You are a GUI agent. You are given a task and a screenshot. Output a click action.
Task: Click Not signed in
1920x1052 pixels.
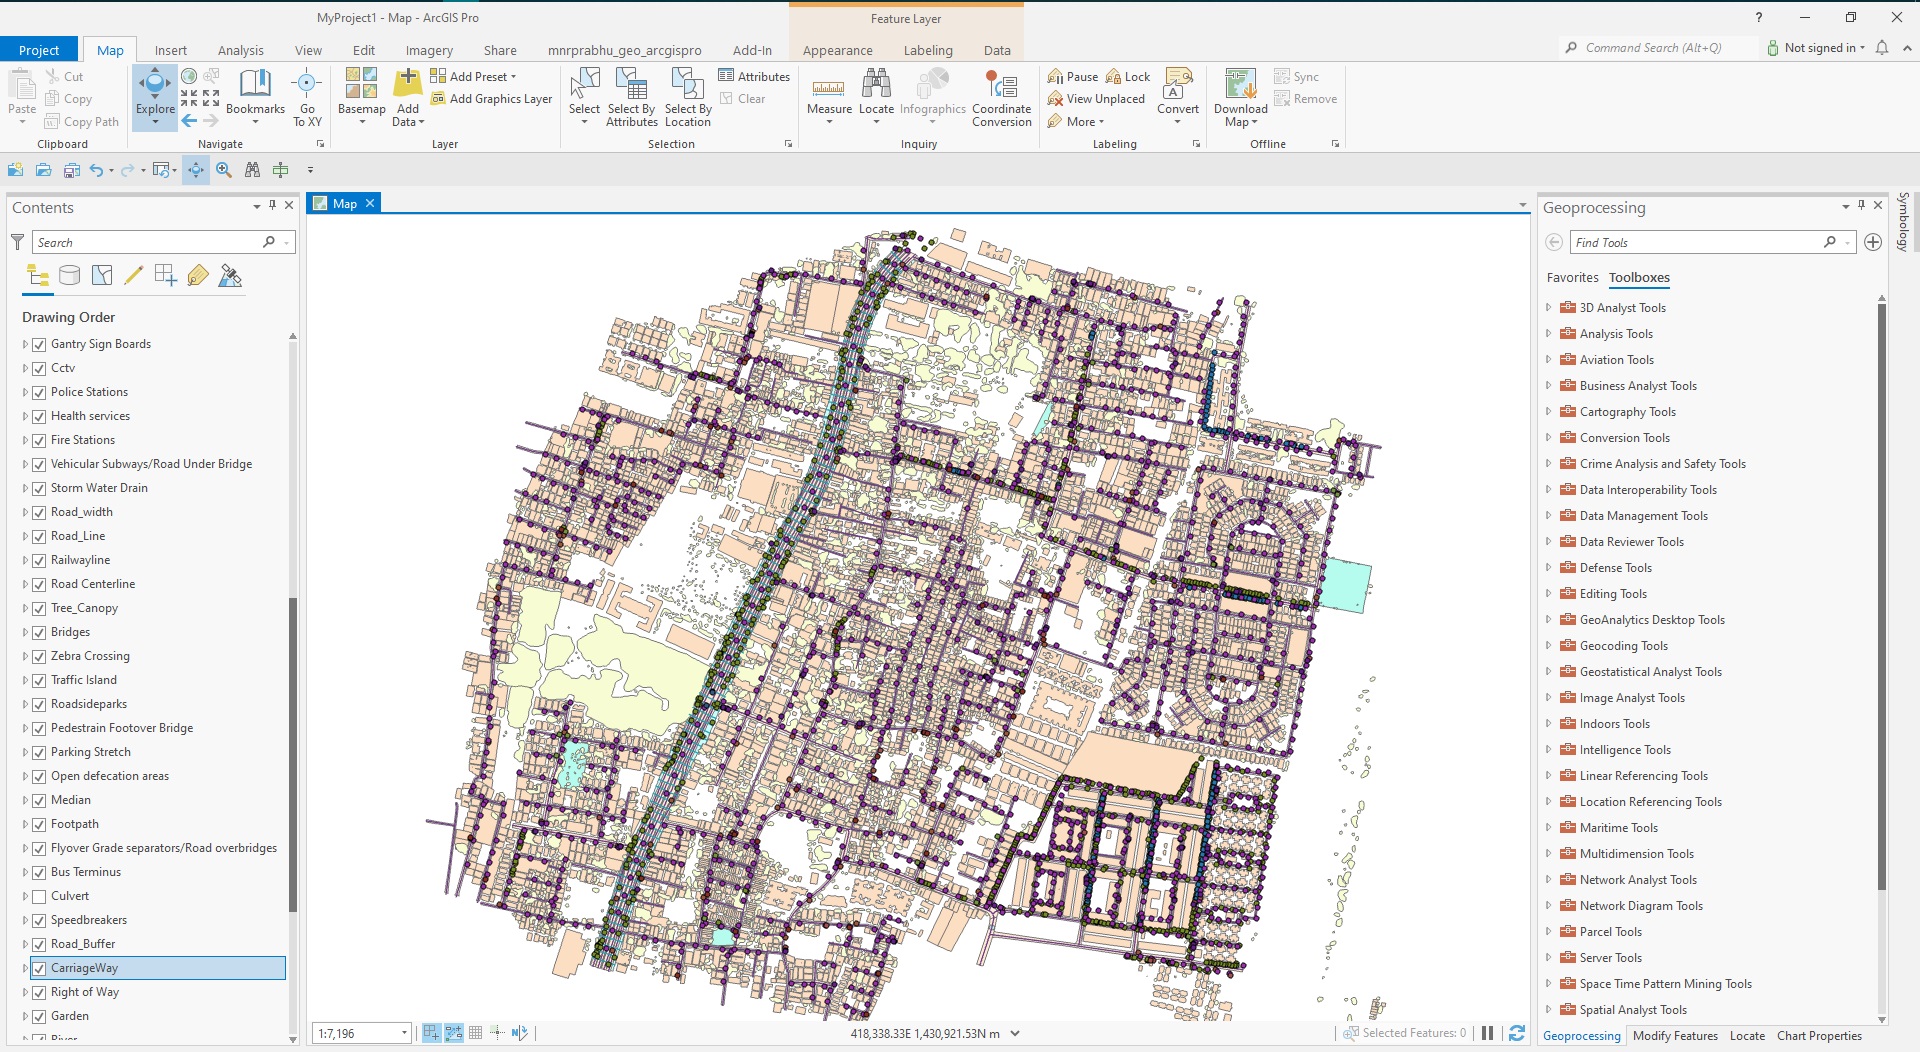[1816, 48]
